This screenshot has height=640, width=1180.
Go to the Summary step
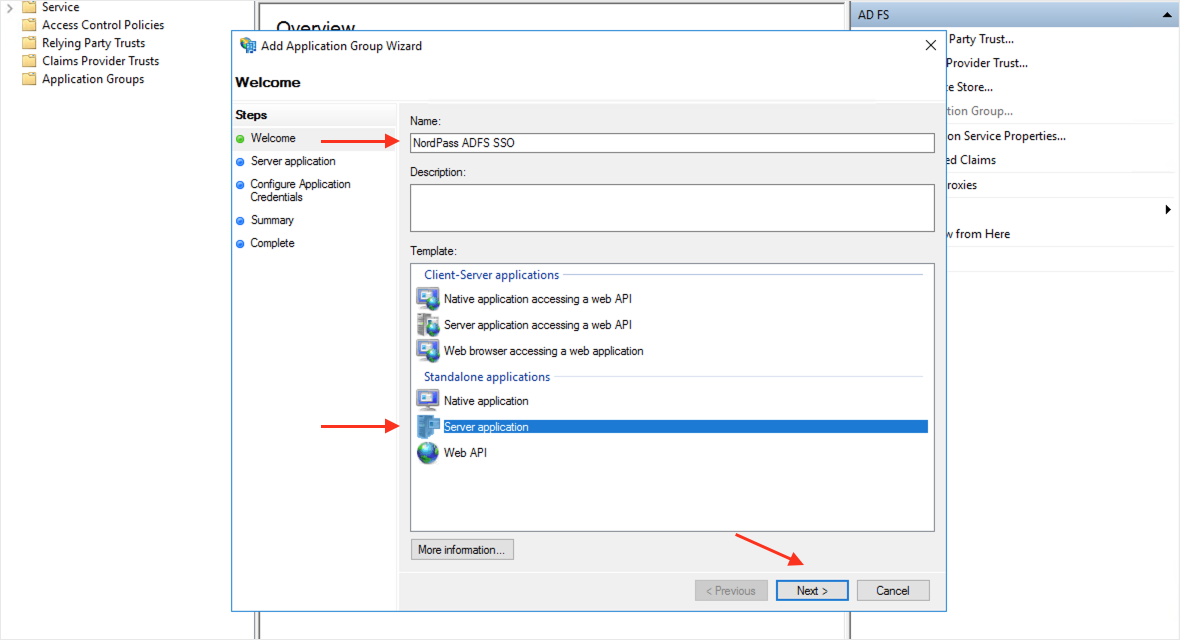(272, 221)
